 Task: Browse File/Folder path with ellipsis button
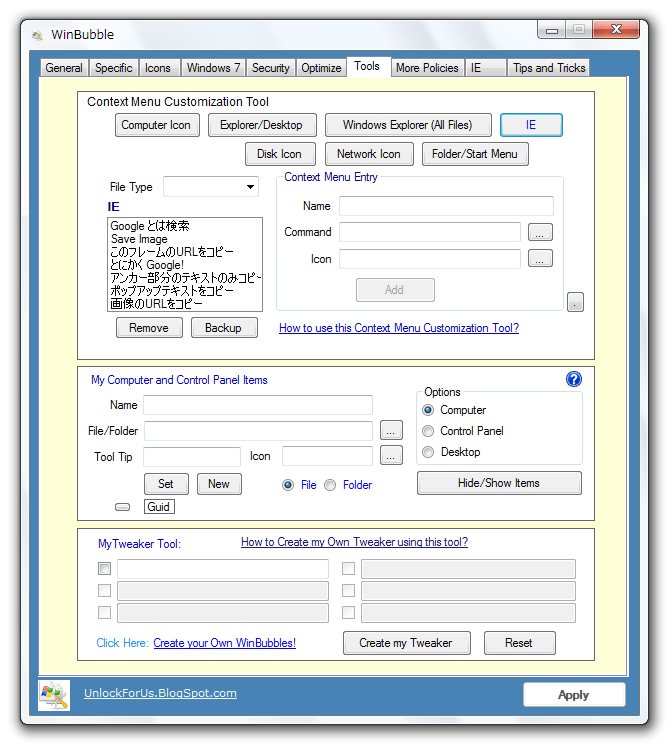(x=391, y=430)
